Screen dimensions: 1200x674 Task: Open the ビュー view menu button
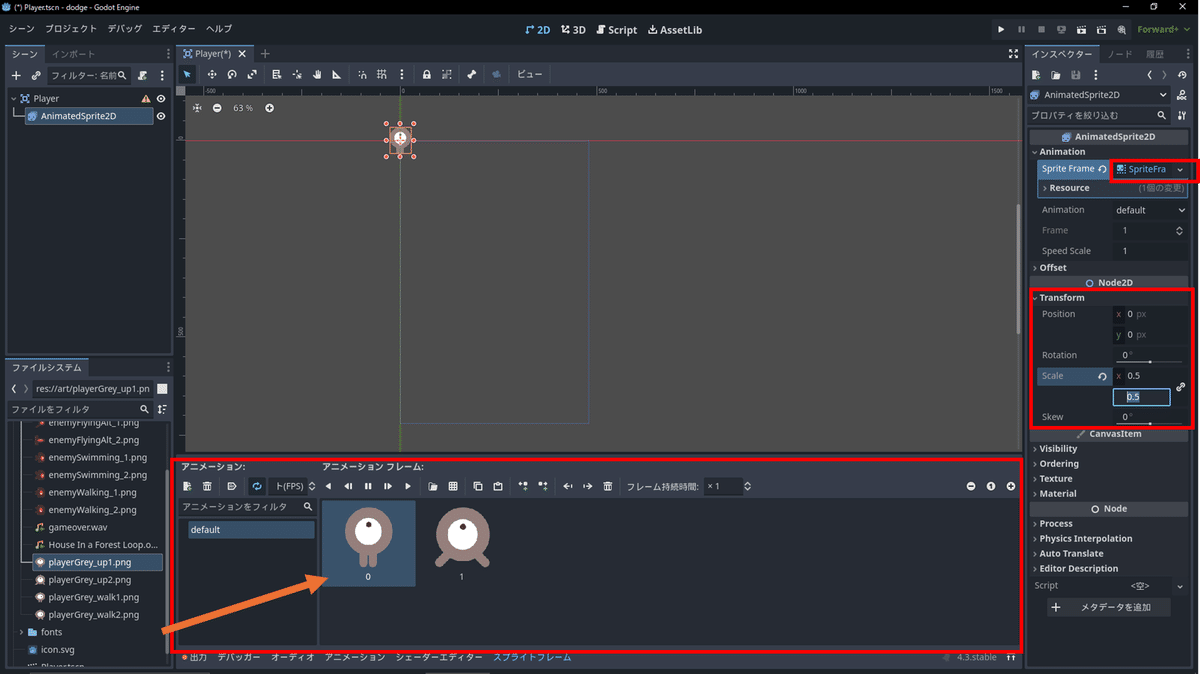530,74
